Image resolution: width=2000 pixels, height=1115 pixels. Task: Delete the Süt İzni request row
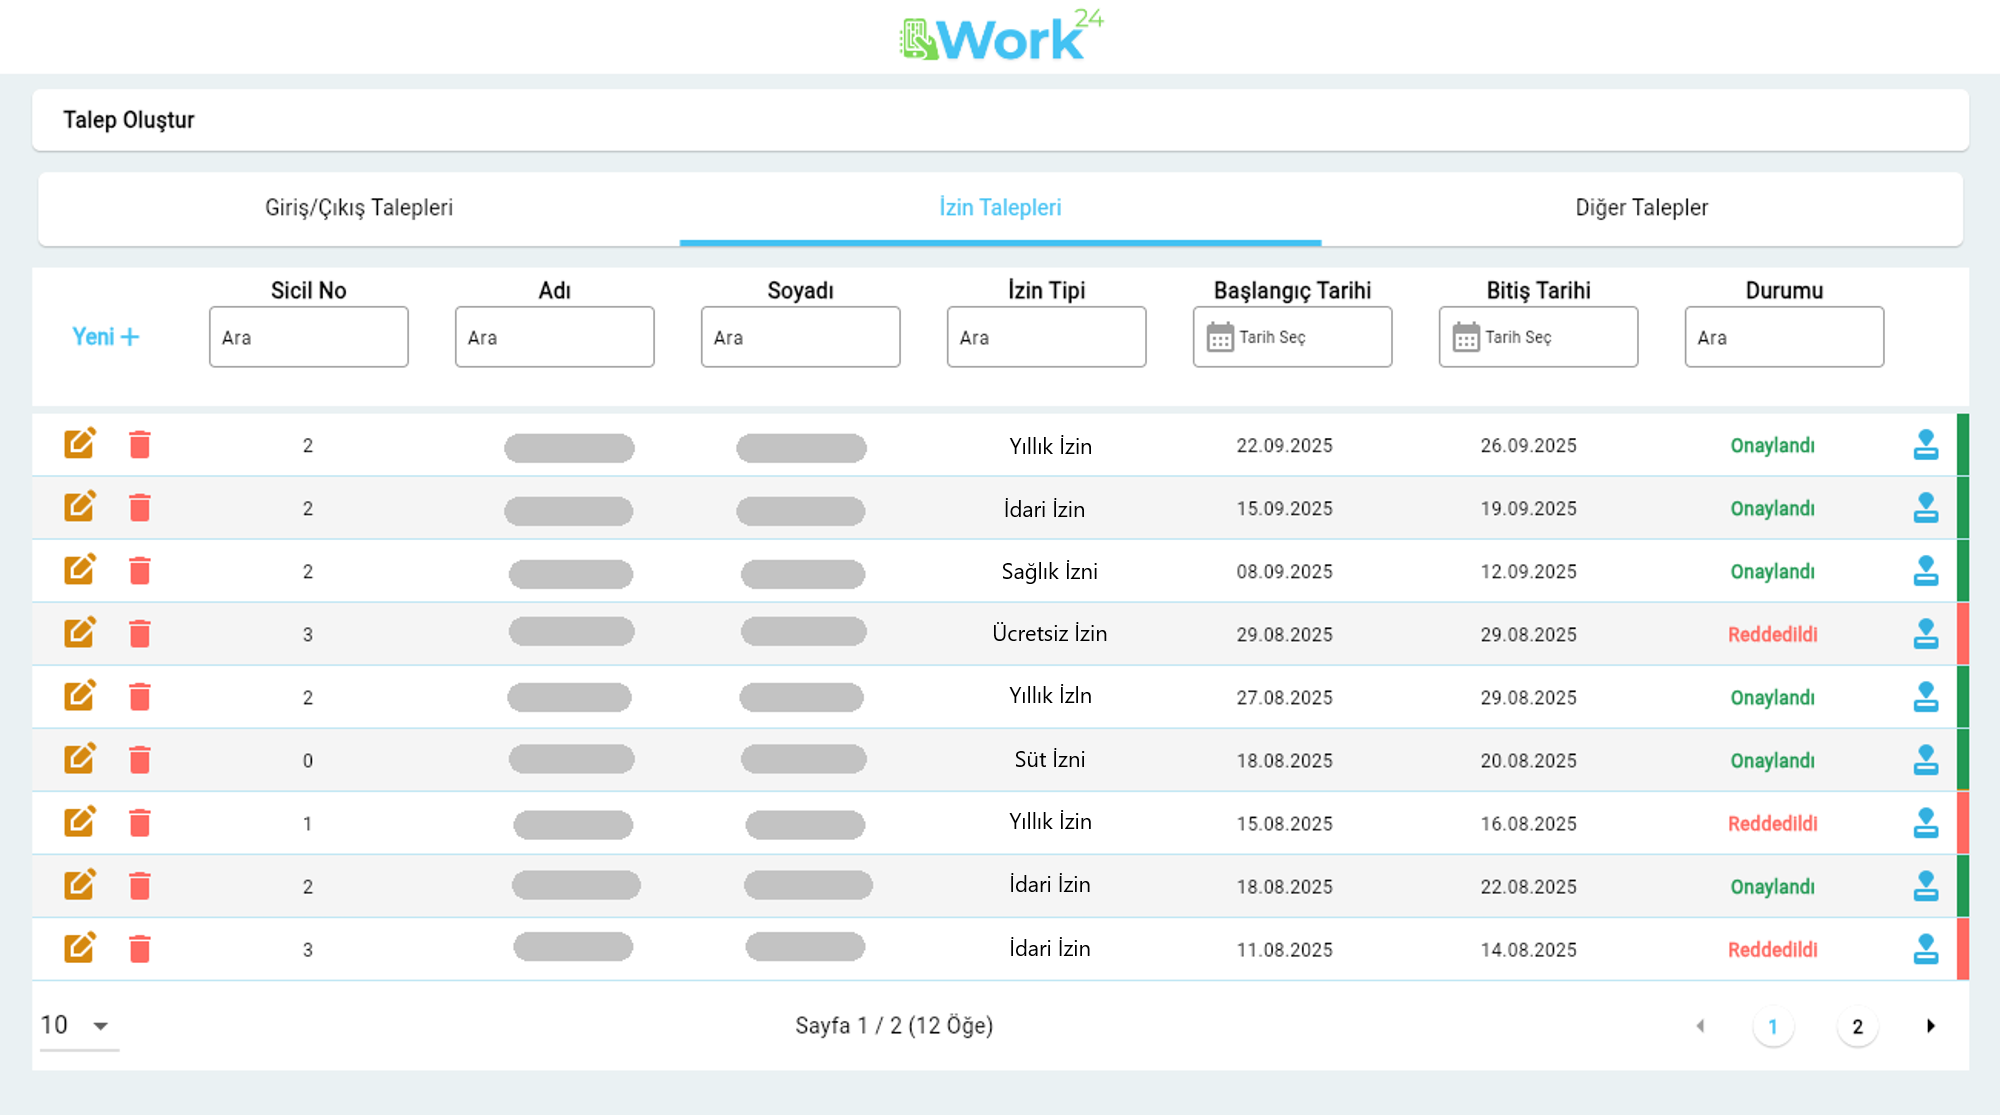[x=140, y=760]
